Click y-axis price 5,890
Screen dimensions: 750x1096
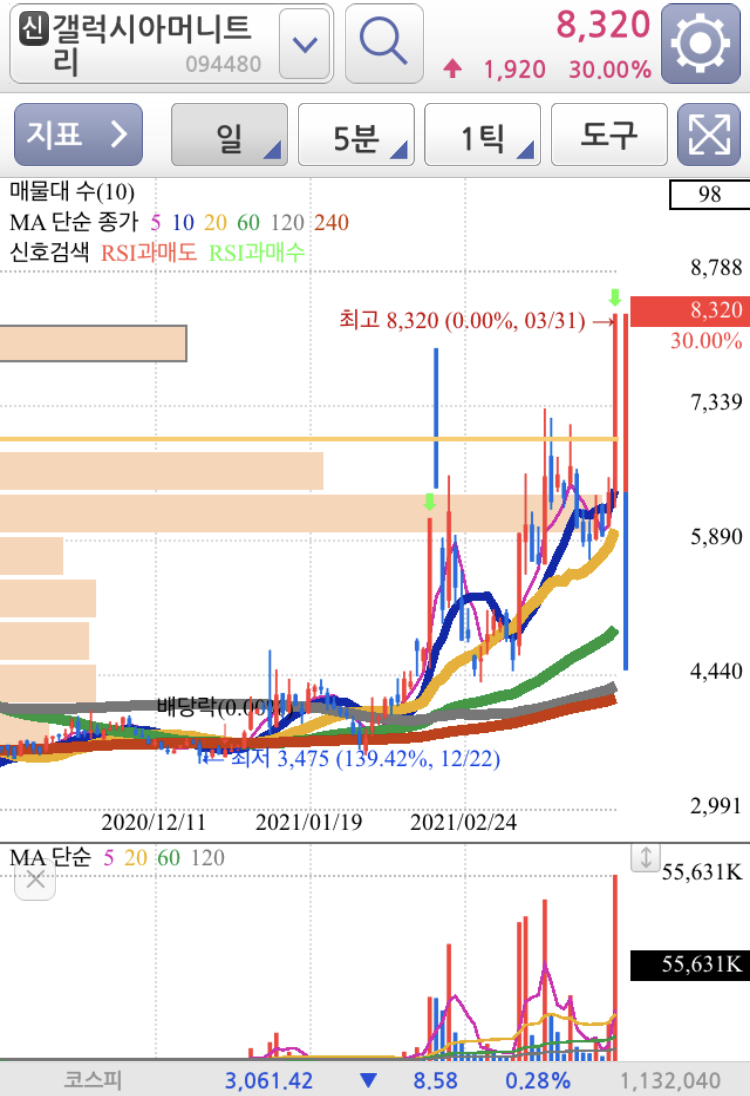point(716,536)
